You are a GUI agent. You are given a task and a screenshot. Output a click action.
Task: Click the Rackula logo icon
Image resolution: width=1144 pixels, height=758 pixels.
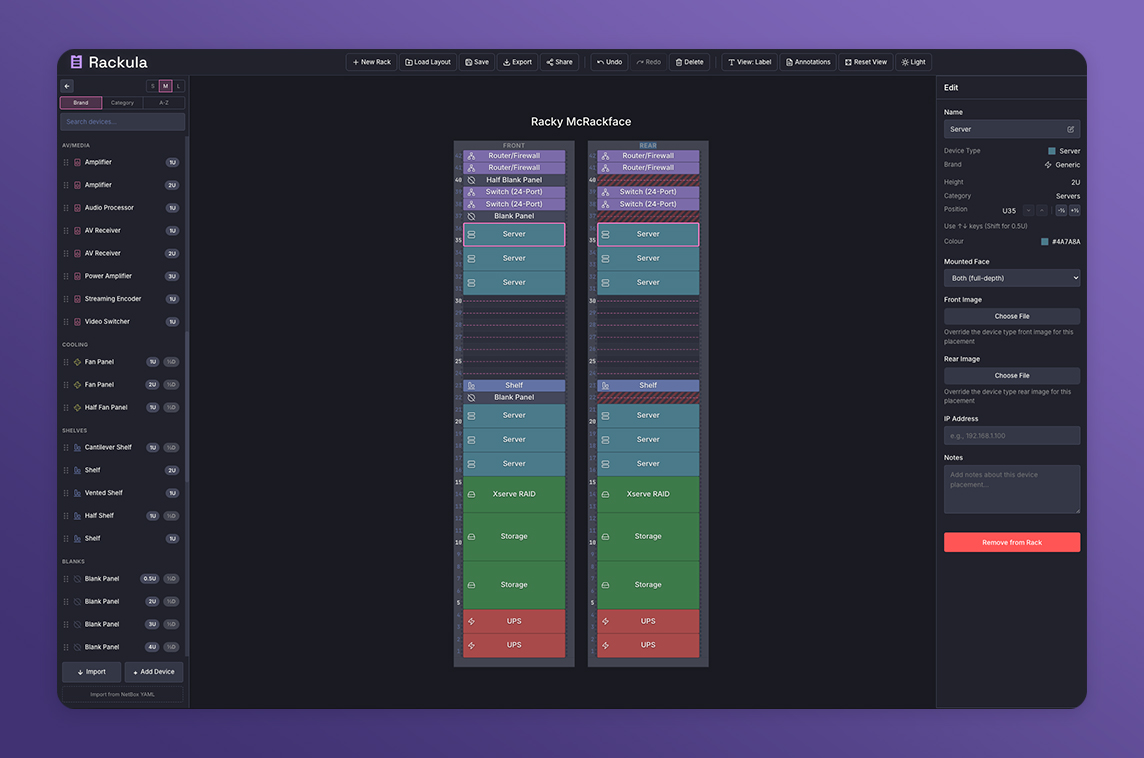pyautogui.click(x=76, y=62)
